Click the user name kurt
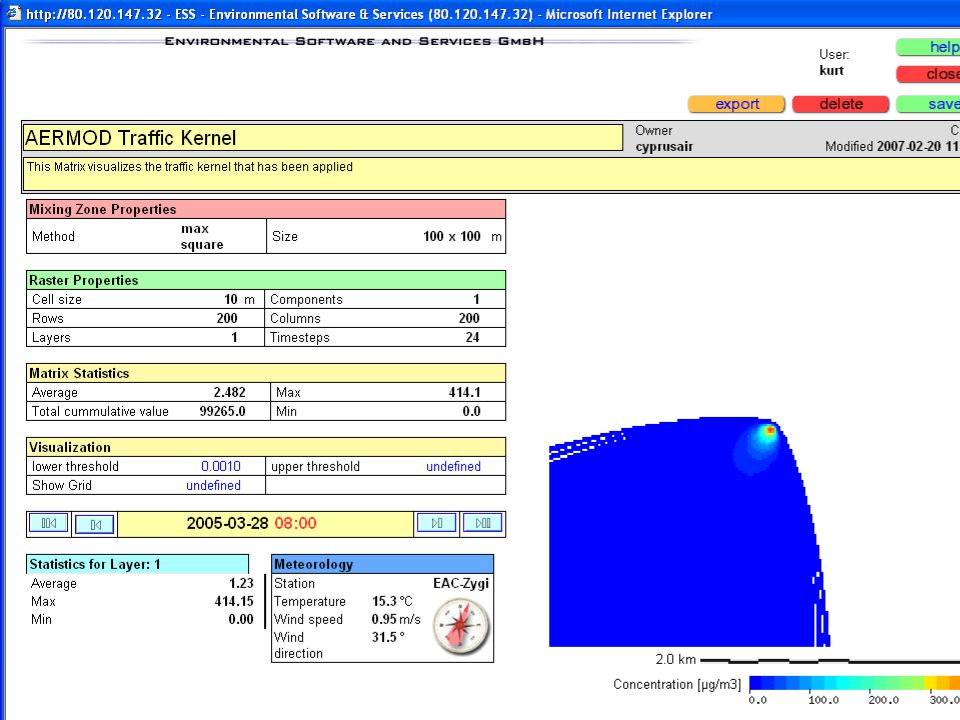 coord(831,70)
